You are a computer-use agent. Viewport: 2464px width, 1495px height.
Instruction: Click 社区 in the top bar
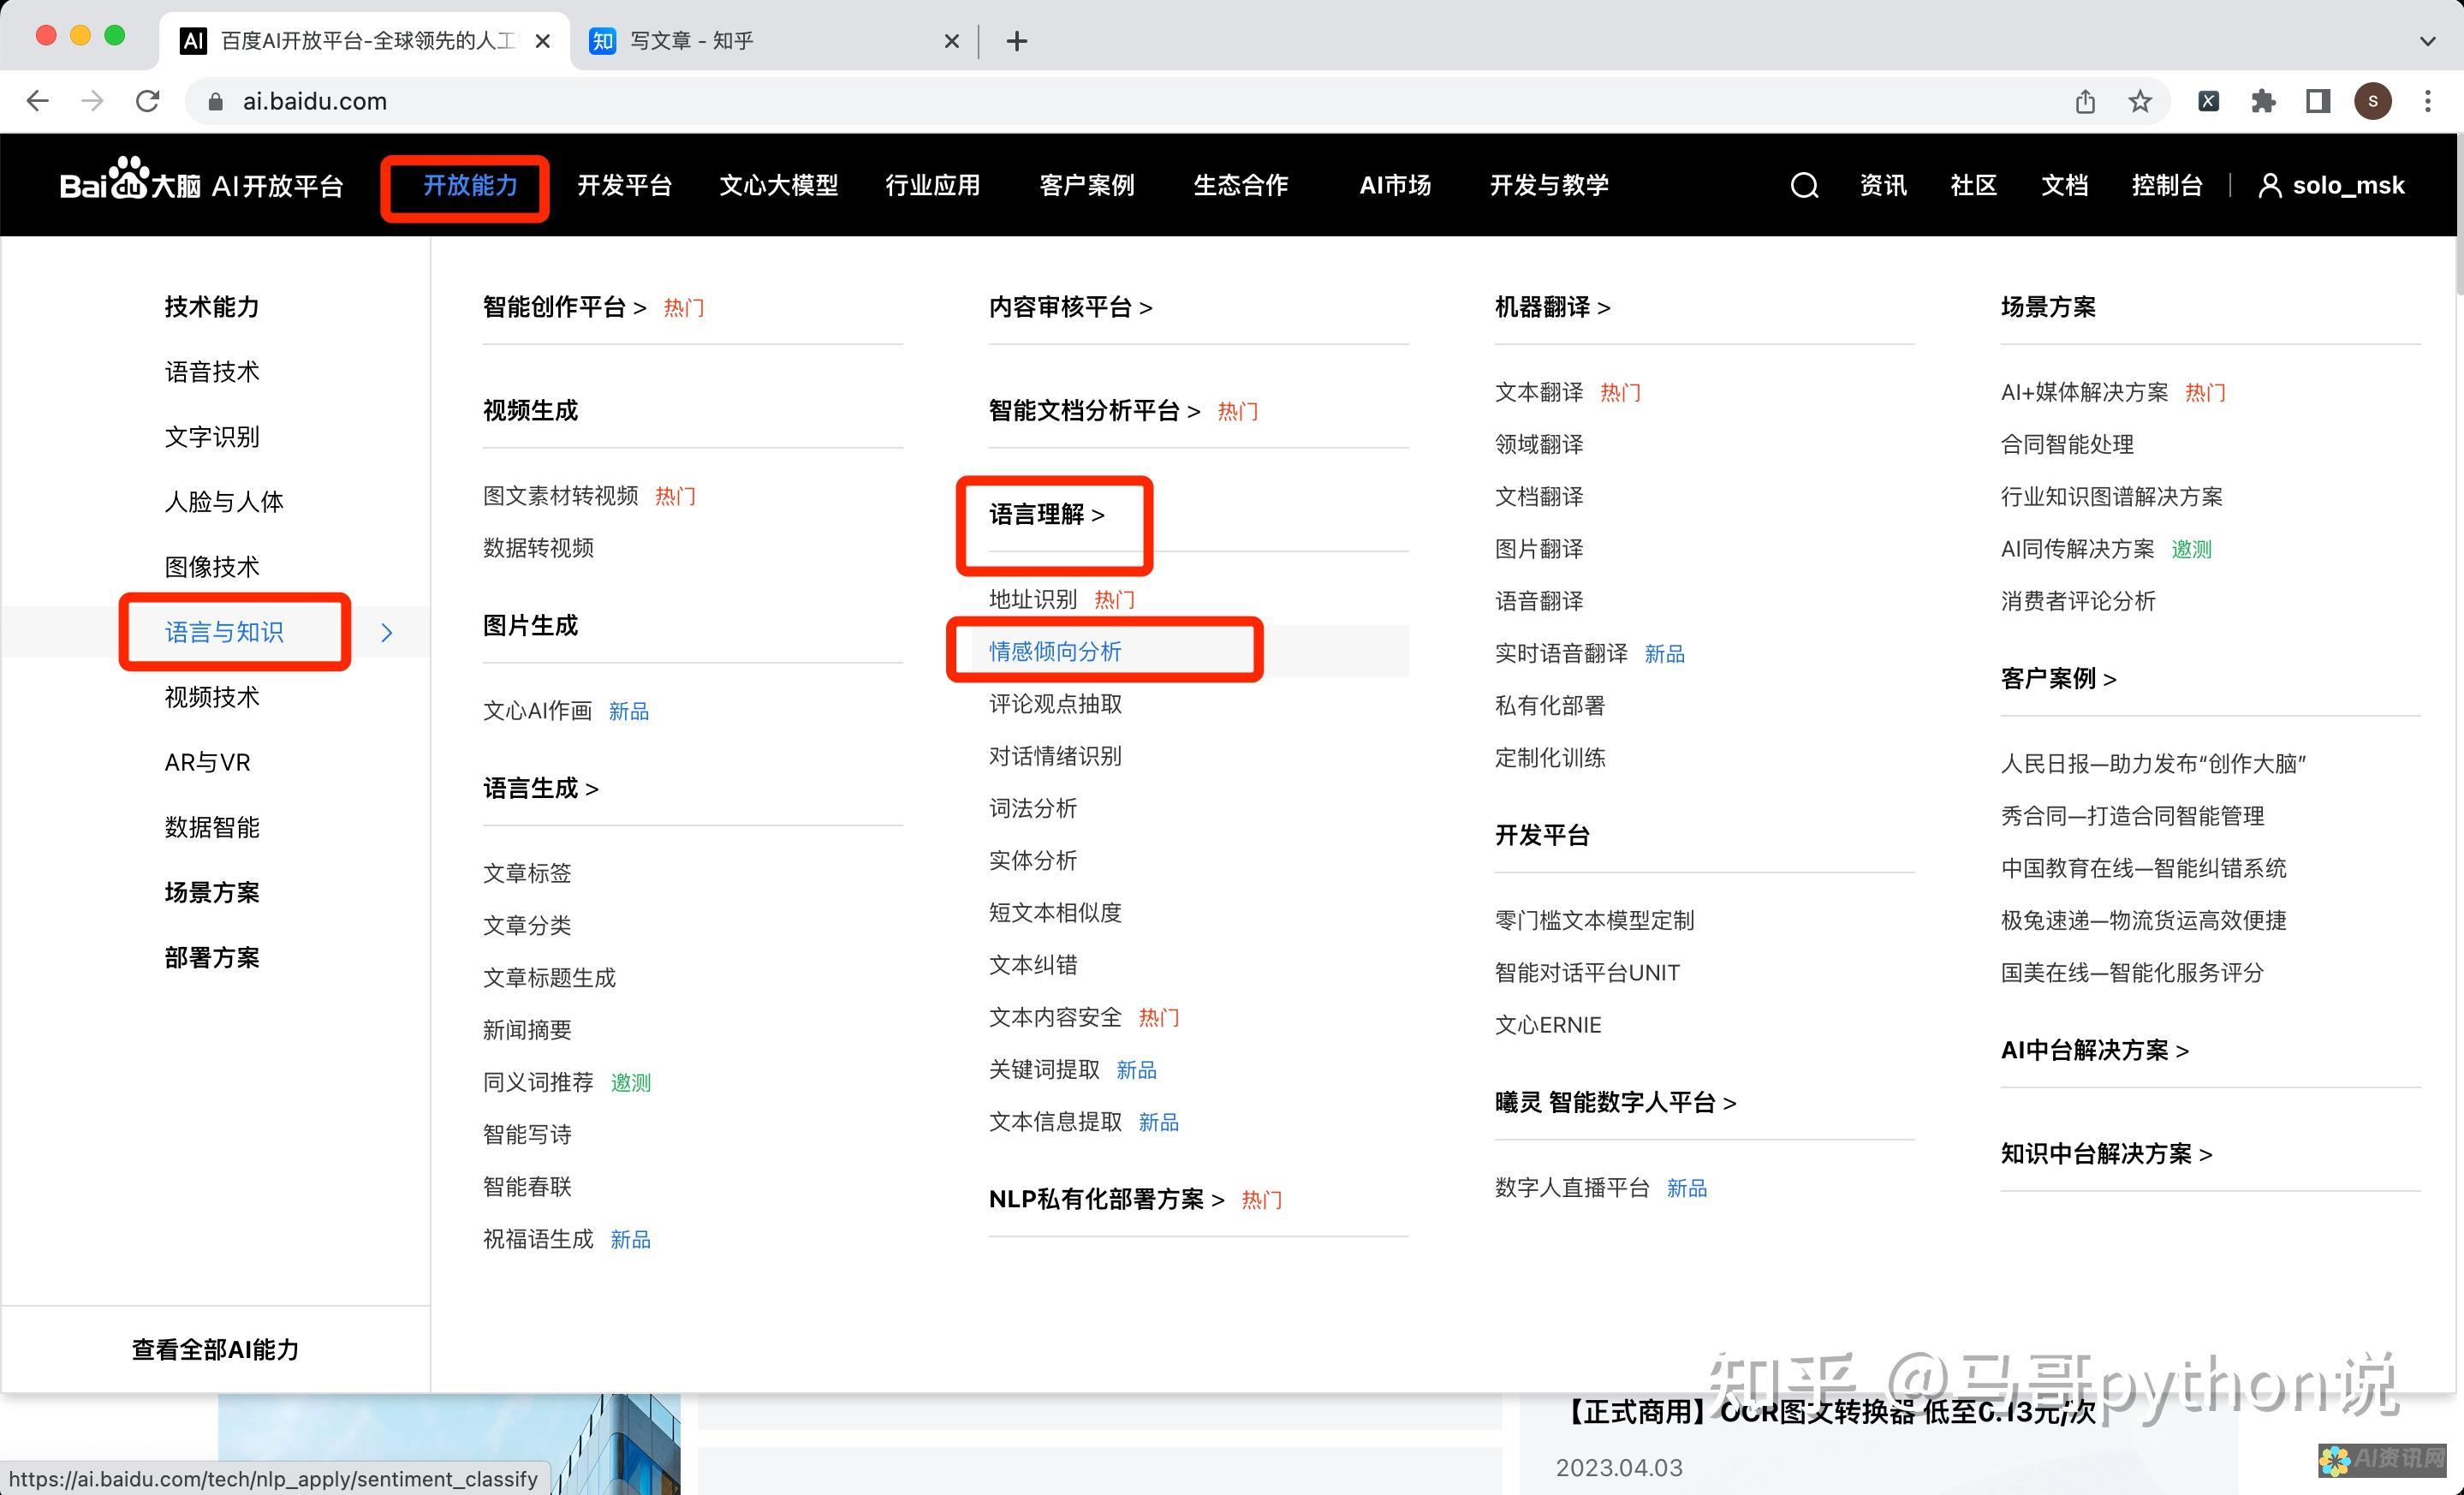coord(1973,185)
